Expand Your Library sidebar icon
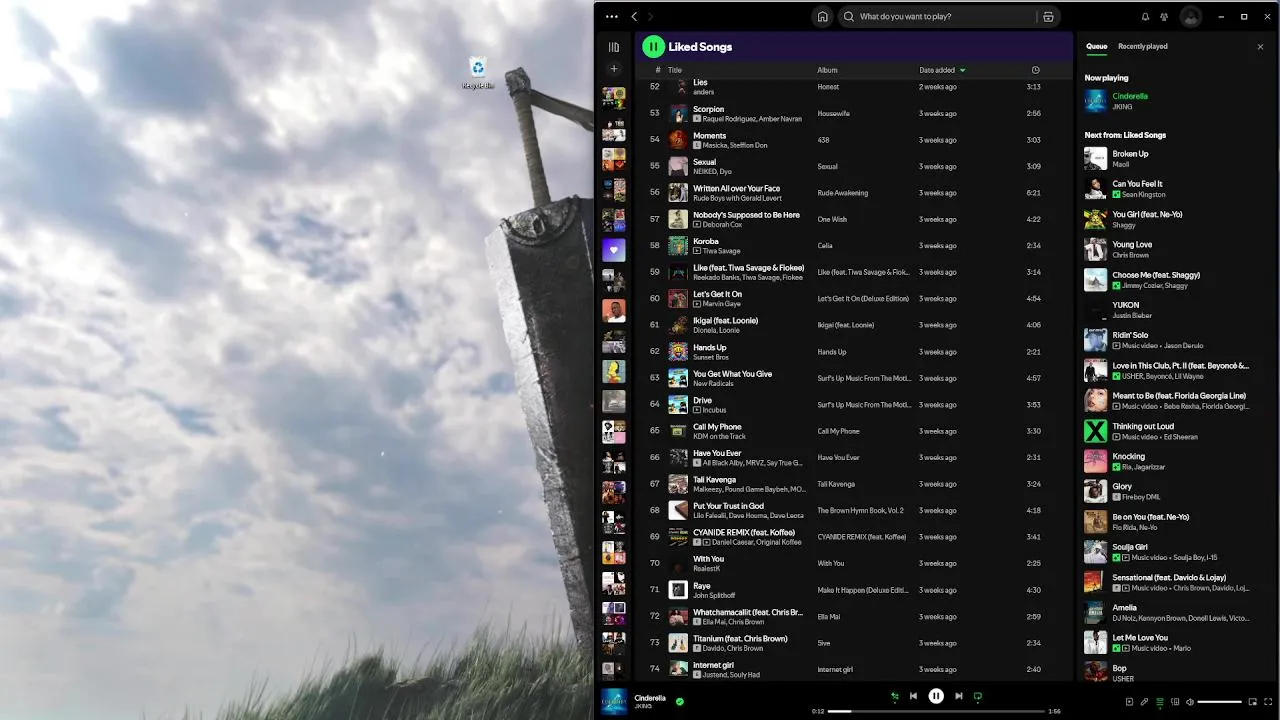 coord(614,47)
